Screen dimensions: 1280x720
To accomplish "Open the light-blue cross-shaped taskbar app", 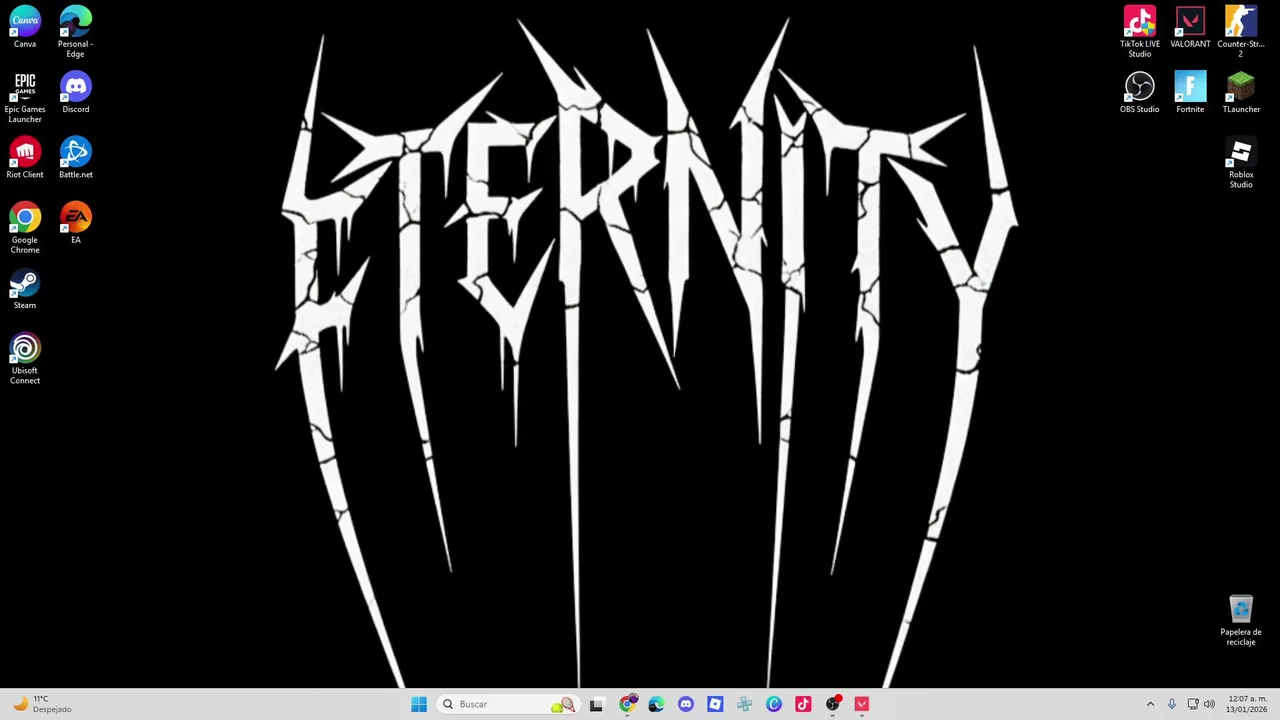I will [x=744, y=704].
